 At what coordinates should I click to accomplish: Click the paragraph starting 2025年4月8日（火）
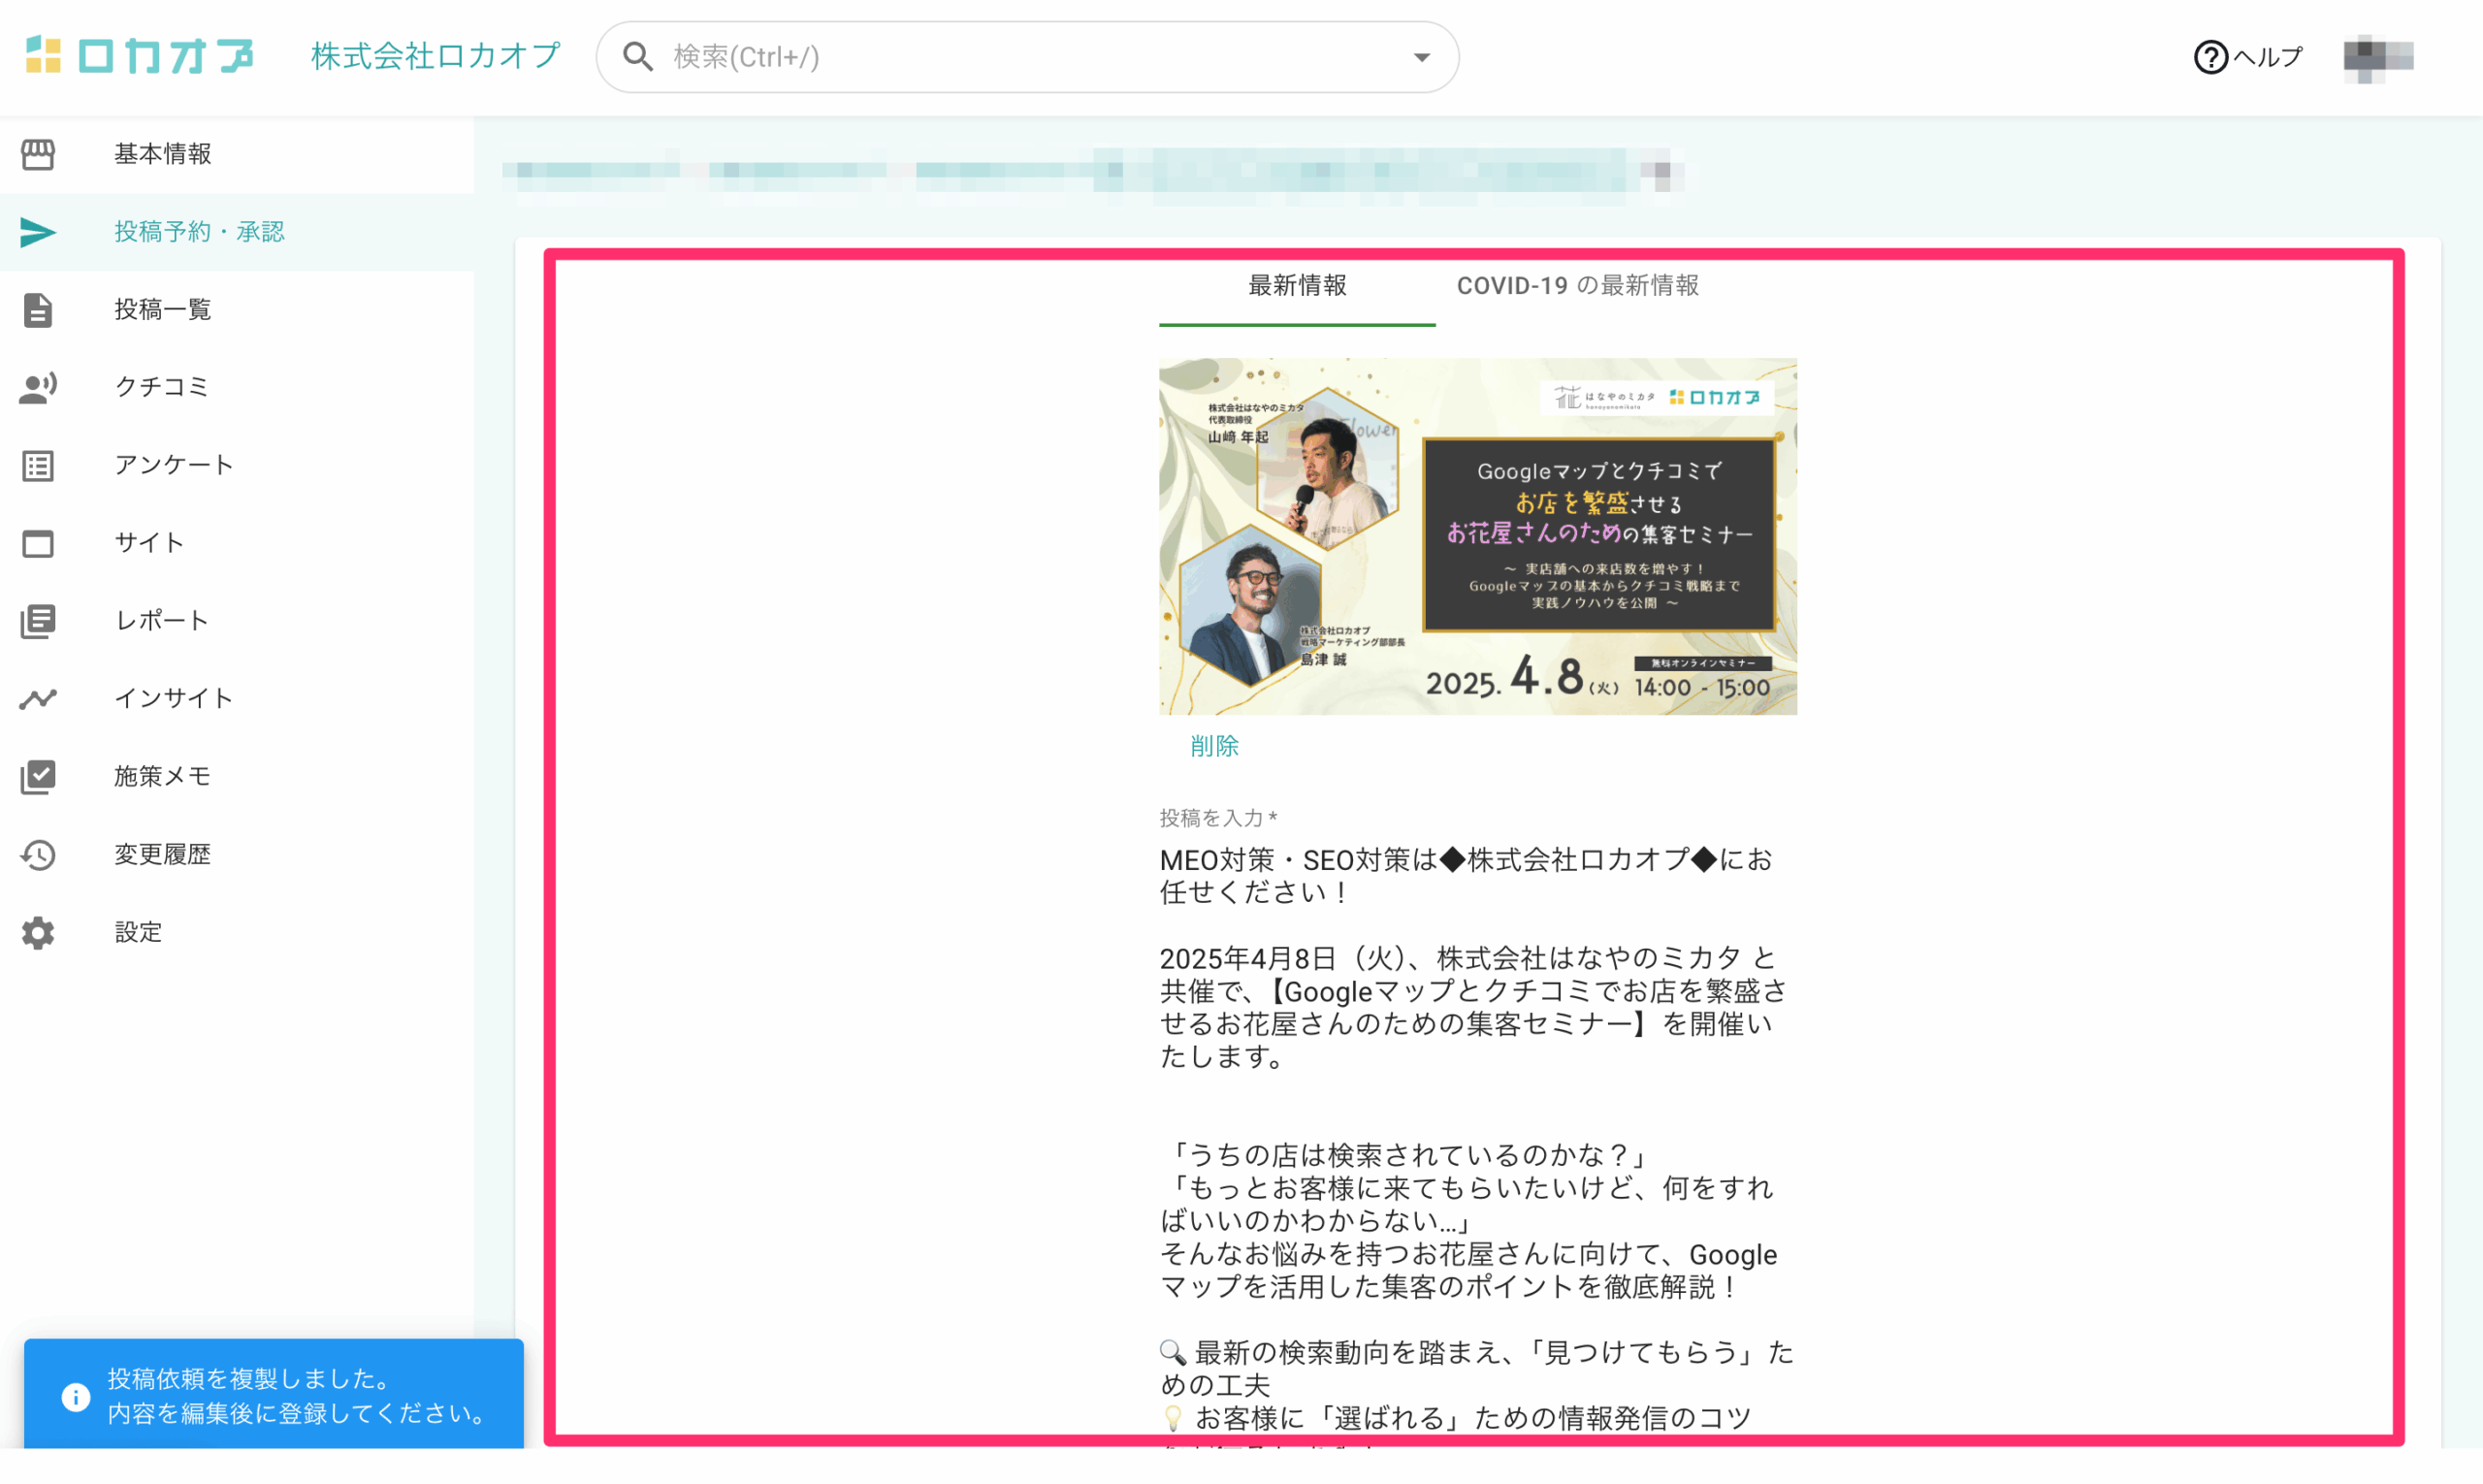point(1474,1008)
